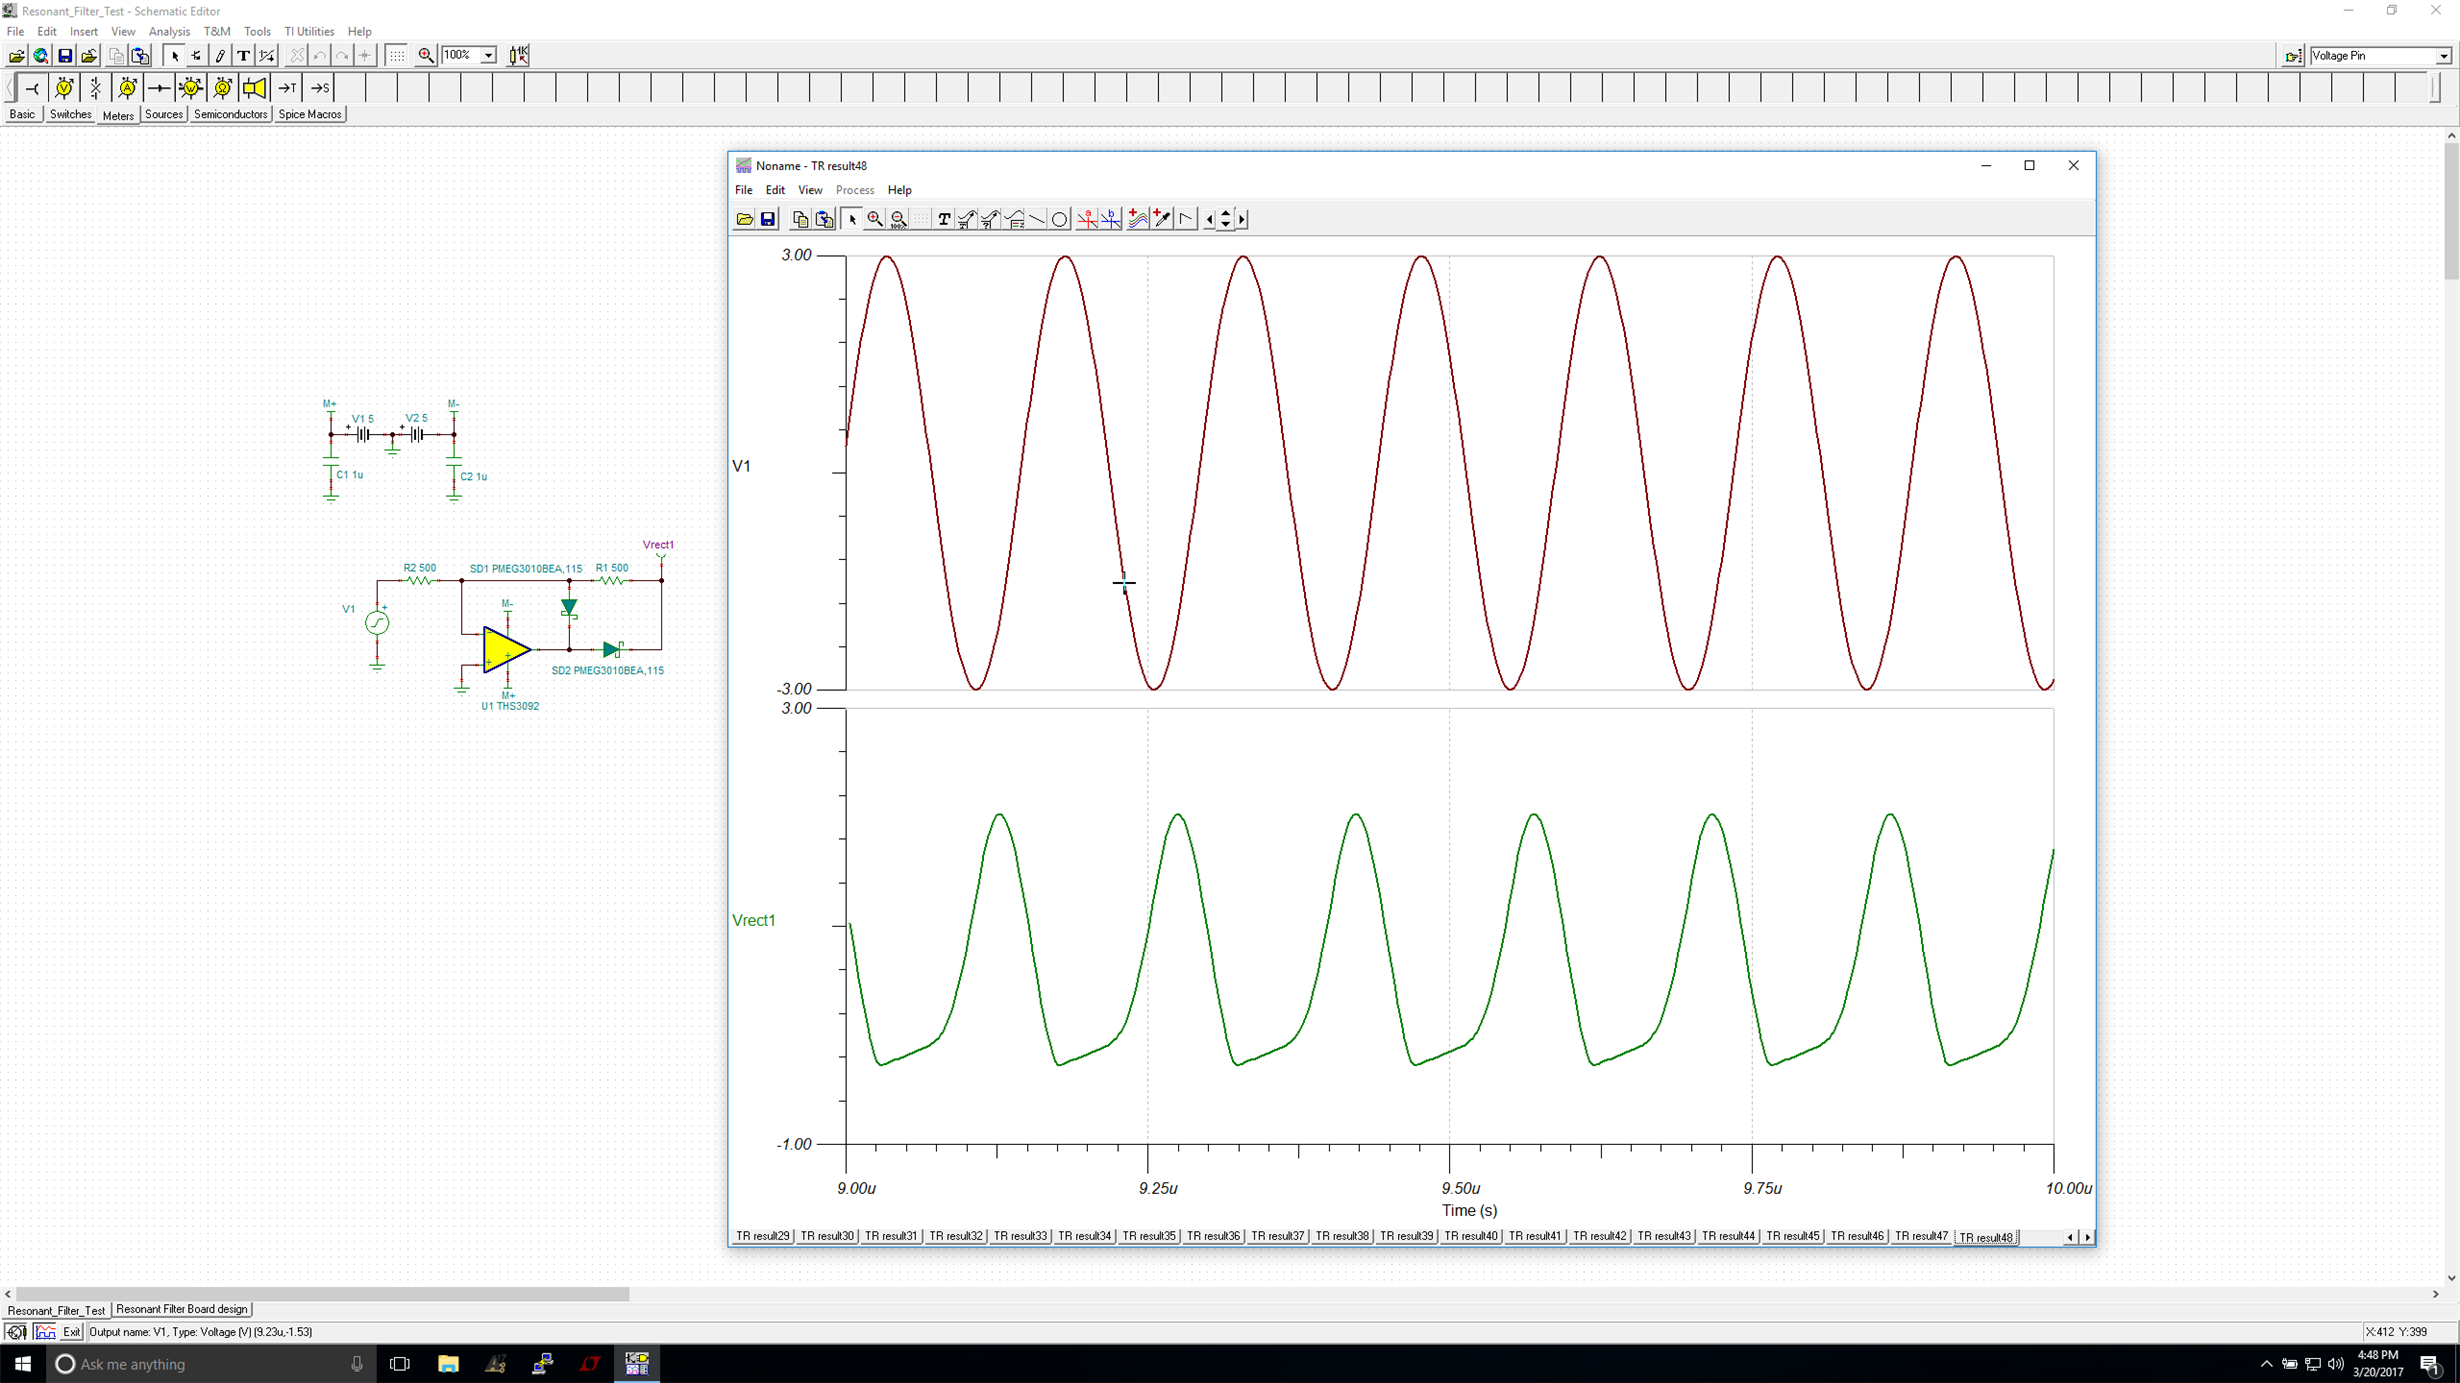Click the 1K component value probe icon
This screenshot has width=2460, height=1383.
518,56
